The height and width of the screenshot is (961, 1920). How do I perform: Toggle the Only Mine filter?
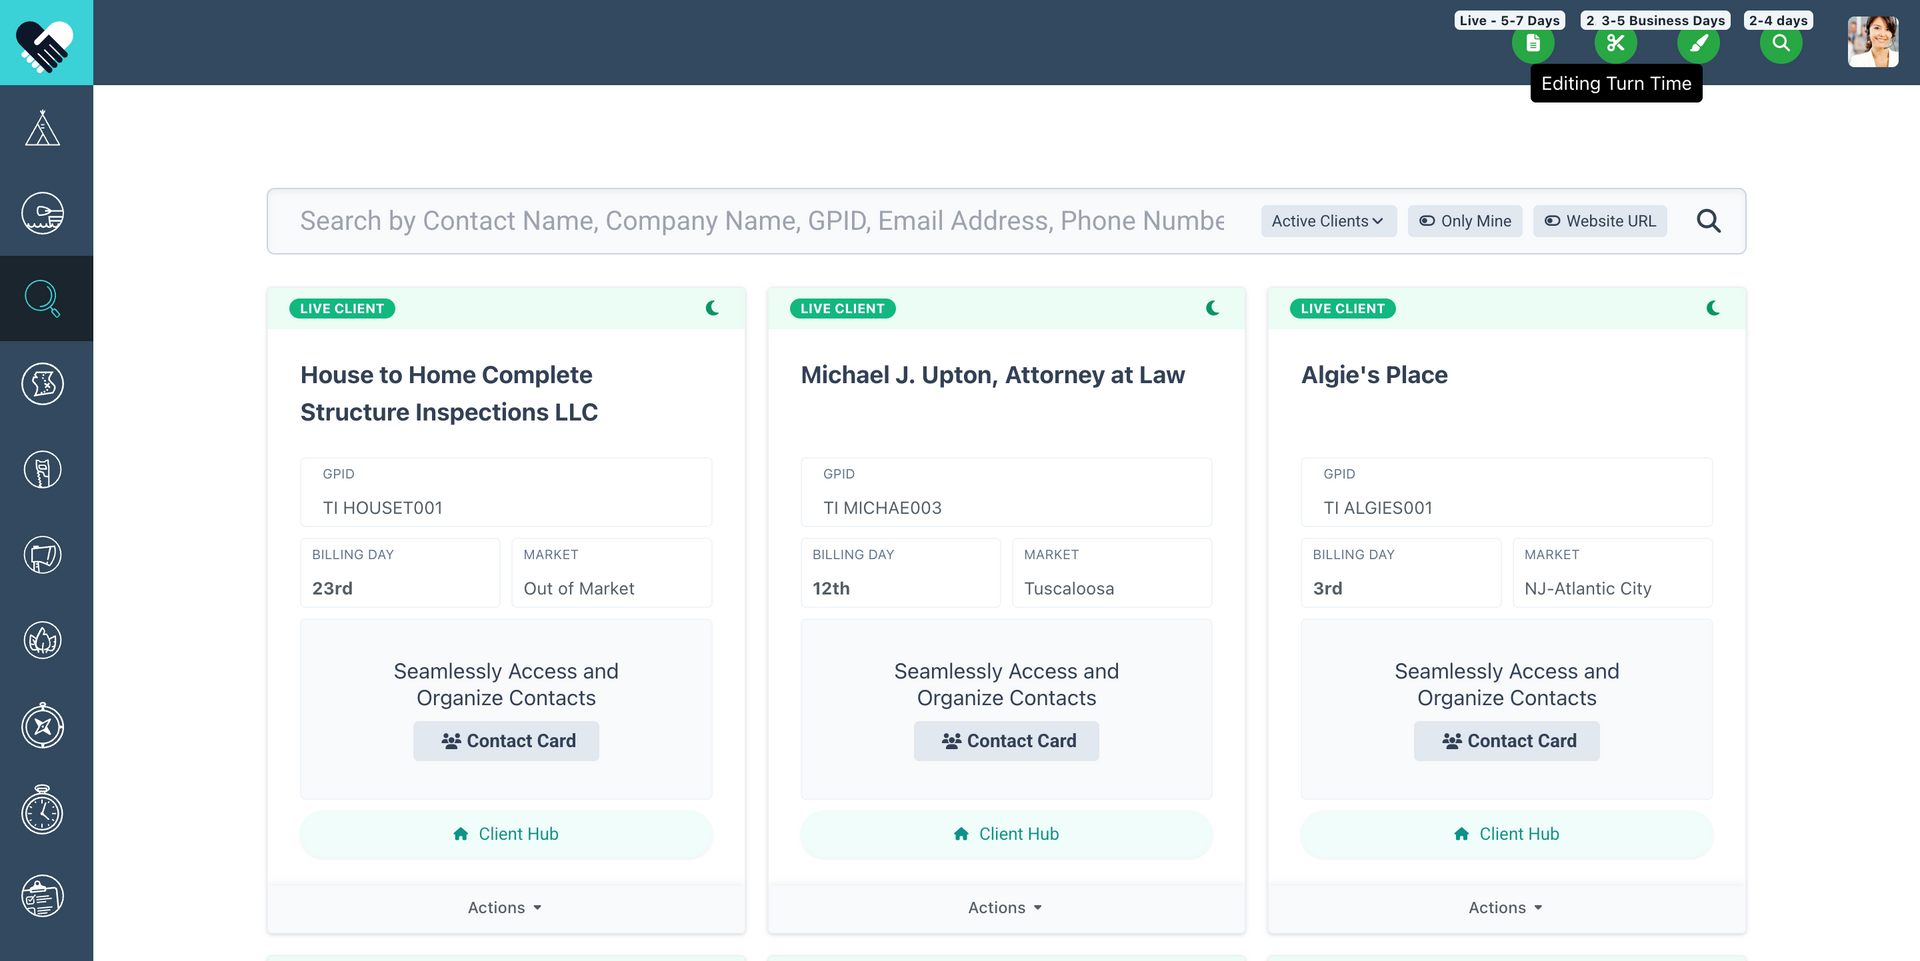[x=1465, y=221]
